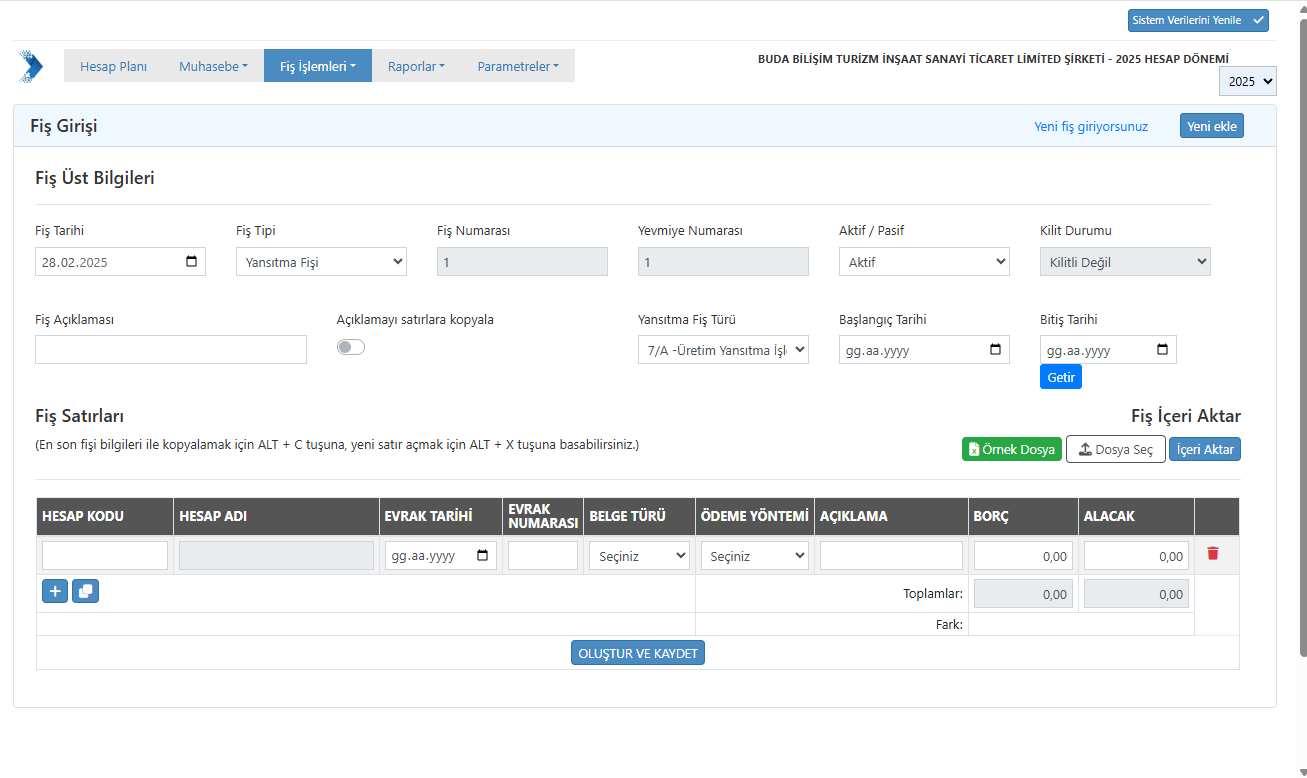Open the Fiş Tipi dropdown
The image size is (1307, 778).
(x=321, y=262)
